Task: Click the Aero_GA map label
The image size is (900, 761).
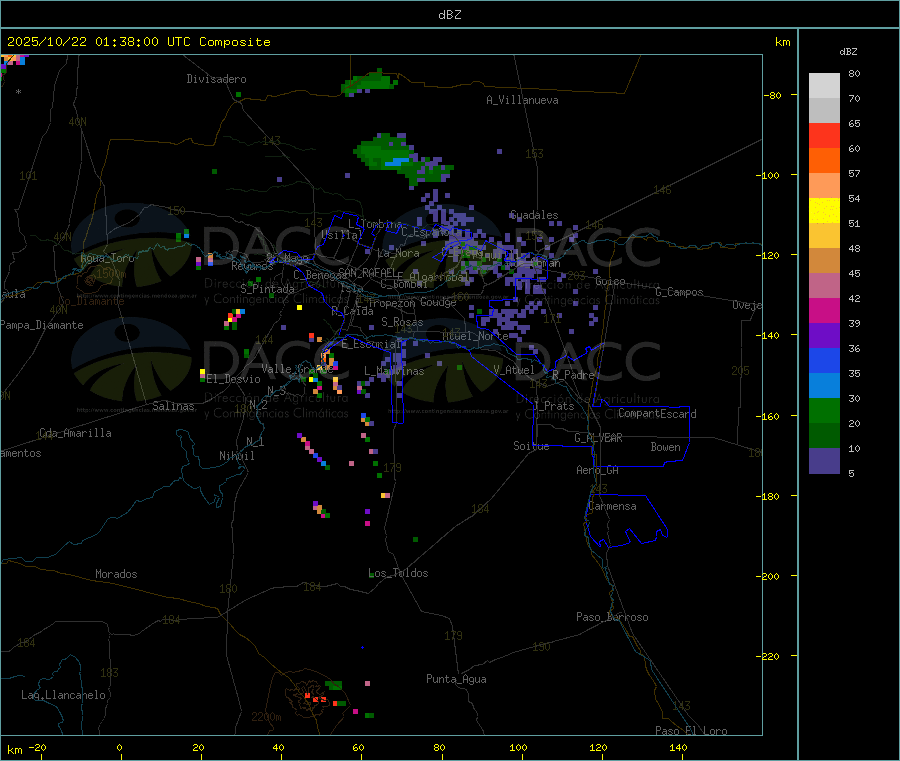Action: [598, 470]
